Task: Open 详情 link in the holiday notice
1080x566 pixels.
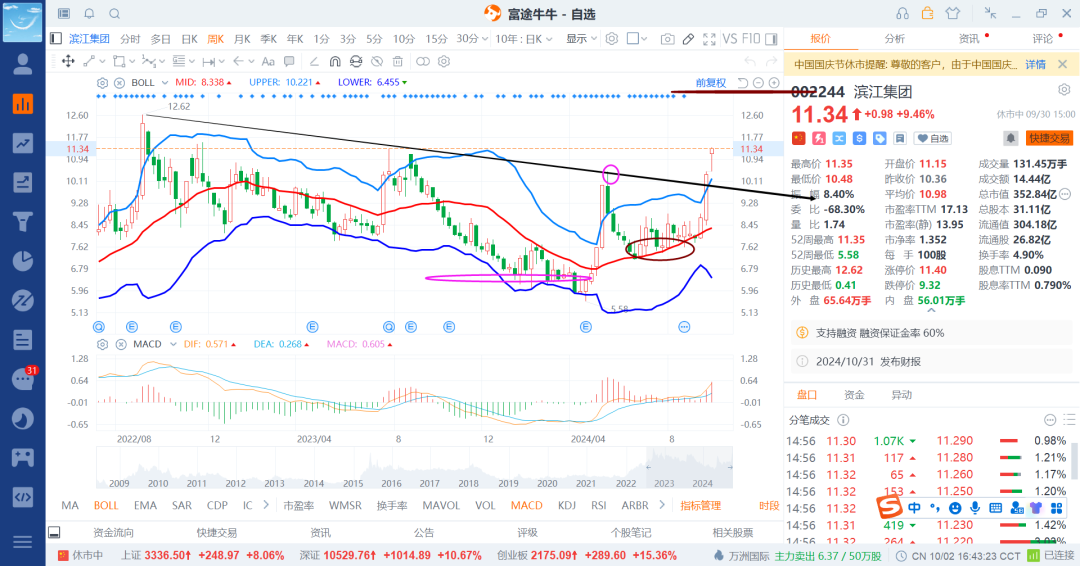Action: coord(1035,64)
